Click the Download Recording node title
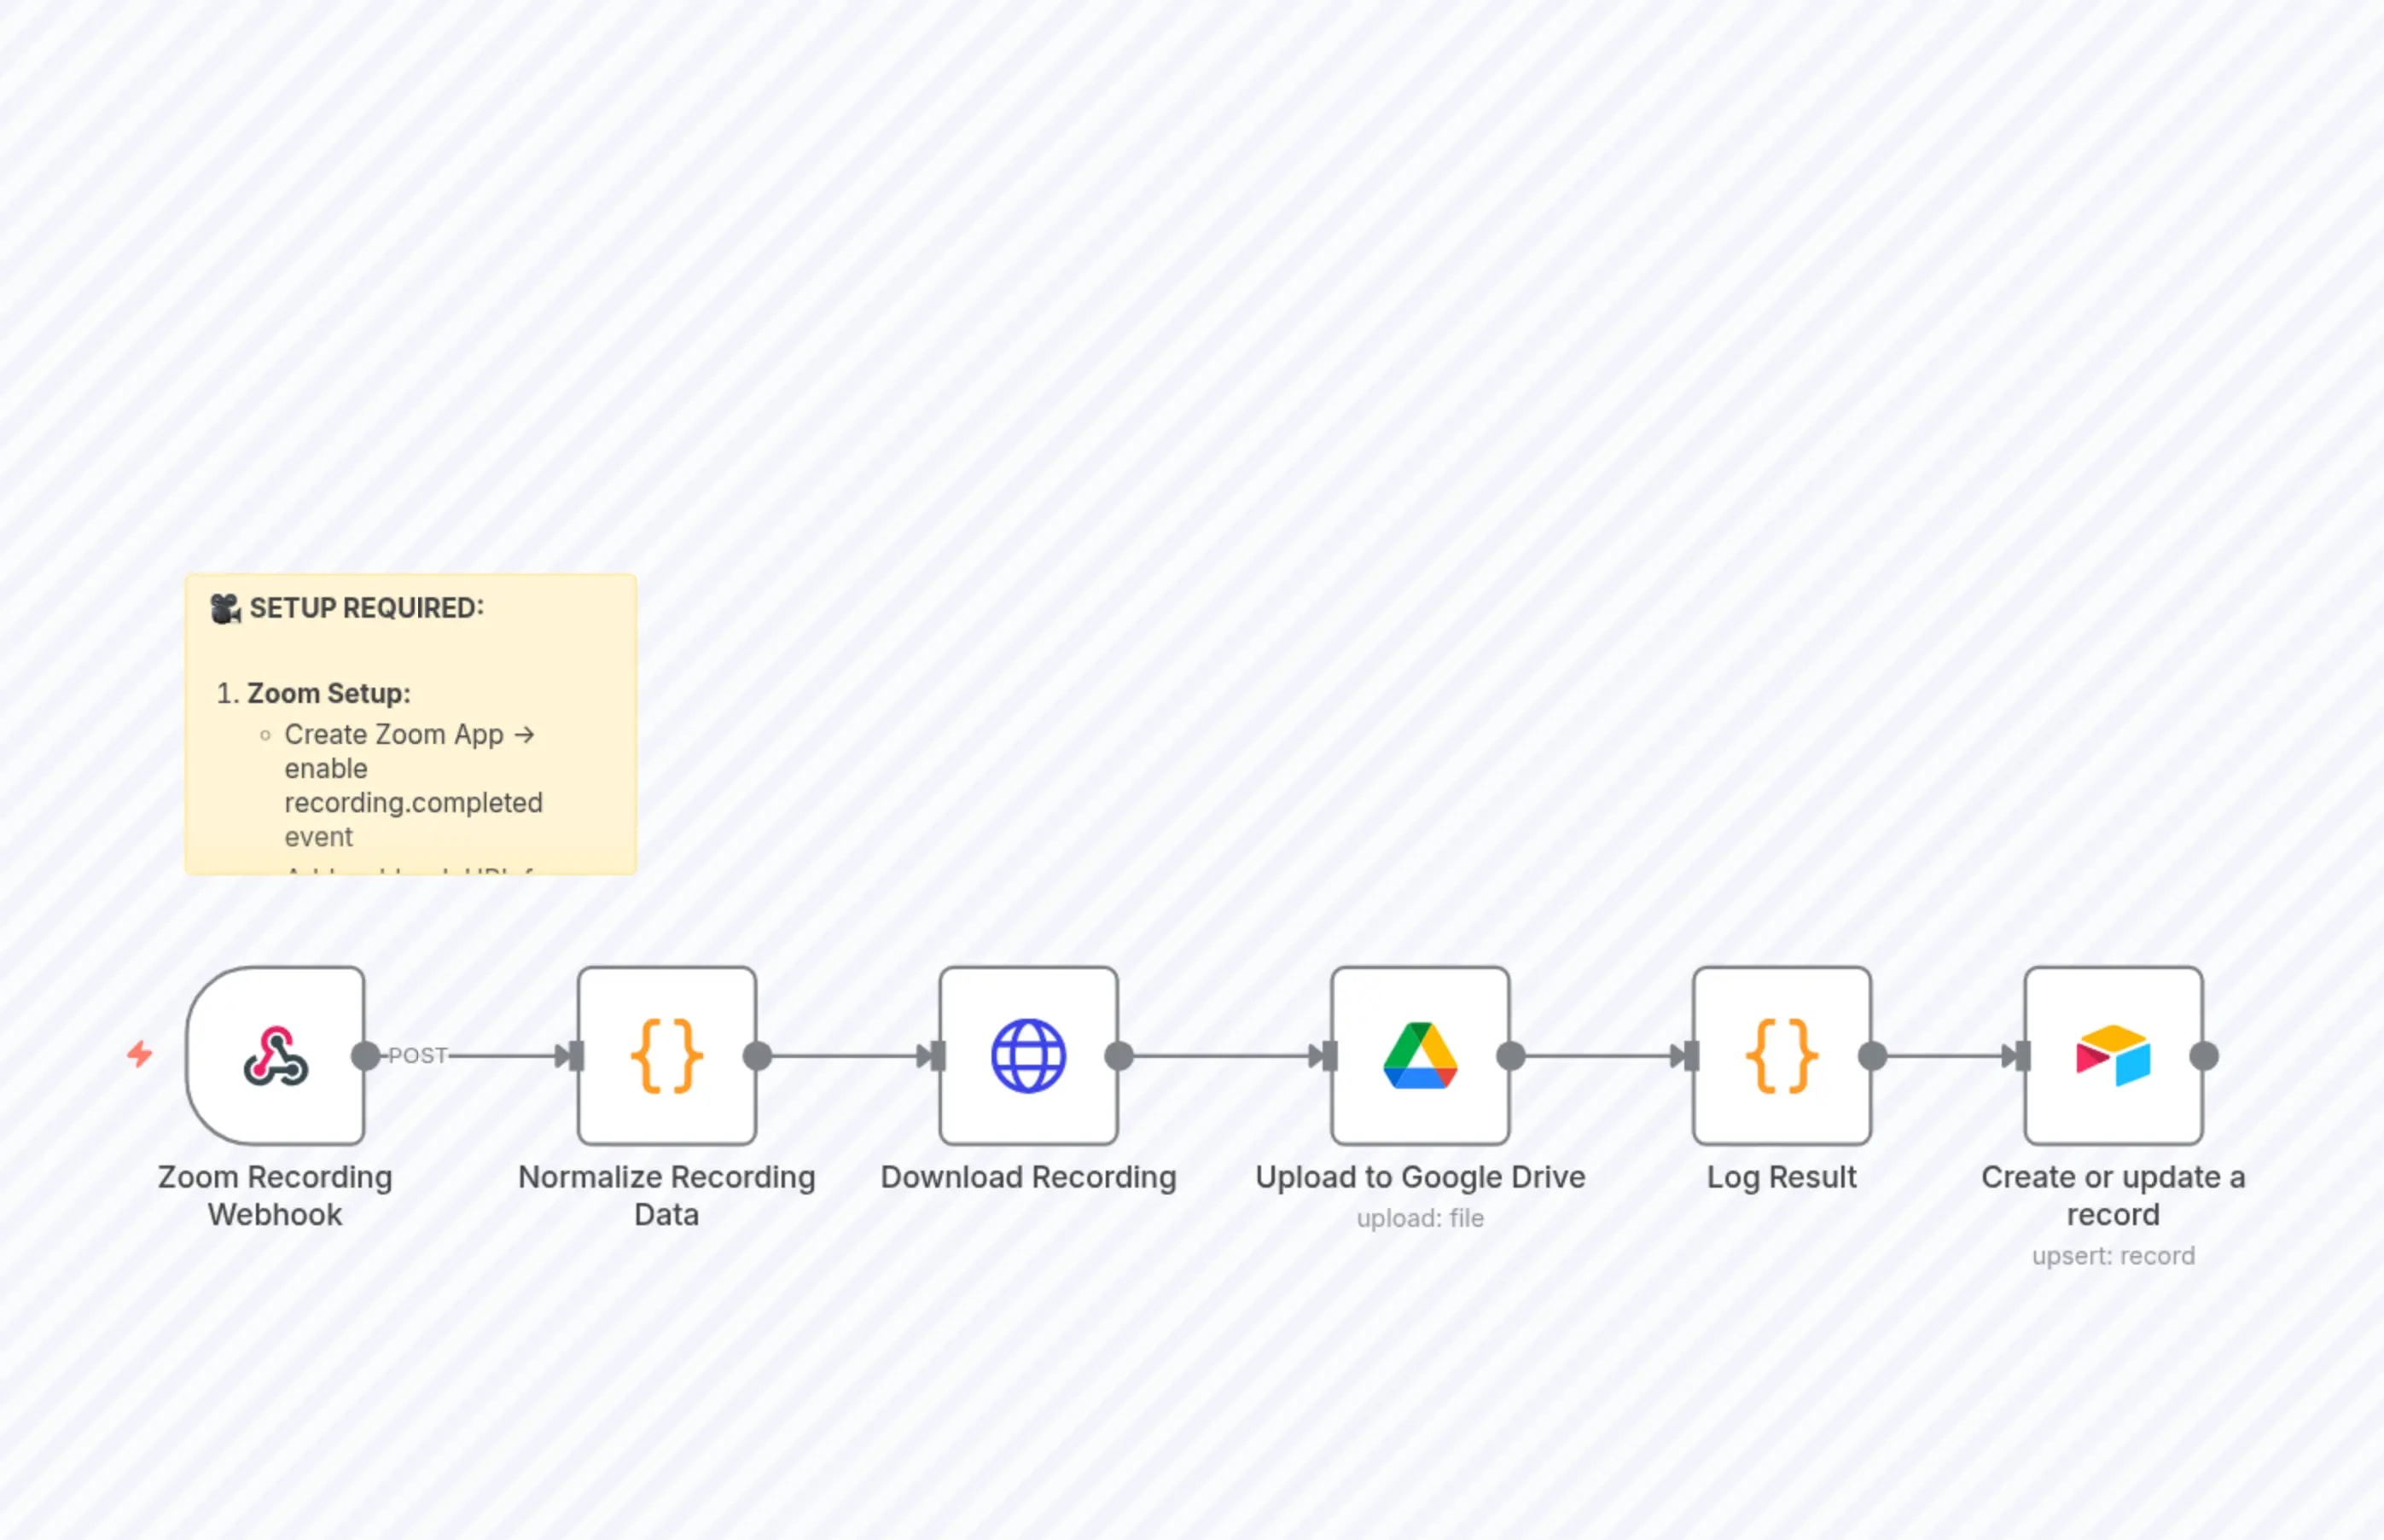The height and width of the screenshot is (1540, 2384). coord(1029,1177)
